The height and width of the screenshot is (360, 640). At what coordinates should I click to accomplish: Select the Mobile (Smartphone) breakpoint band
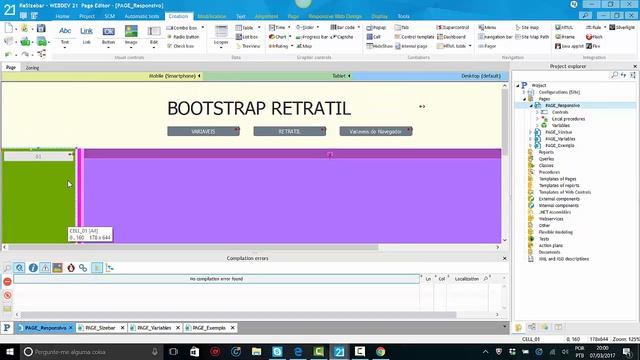pos(102,76)
